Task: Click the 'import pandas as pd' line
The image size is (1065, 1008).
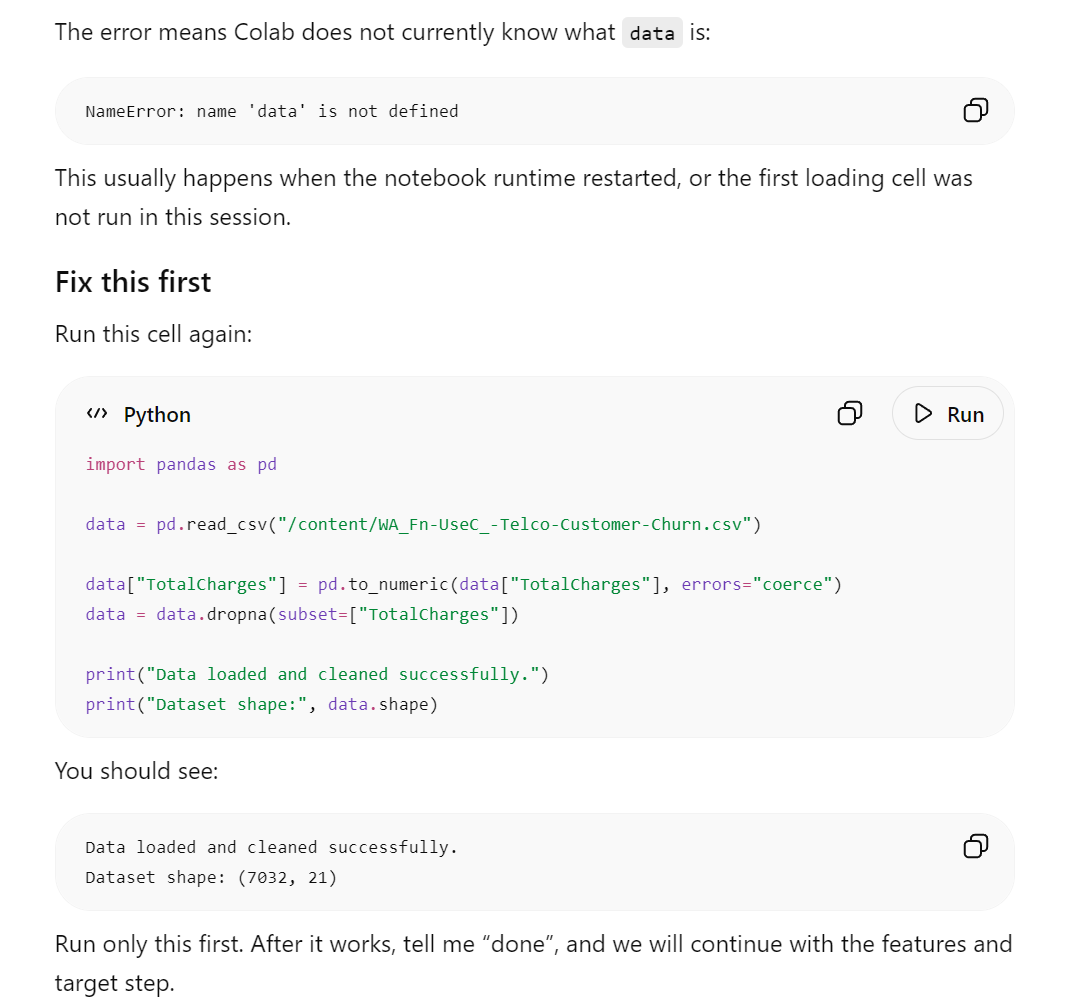Action: (181, 465)
